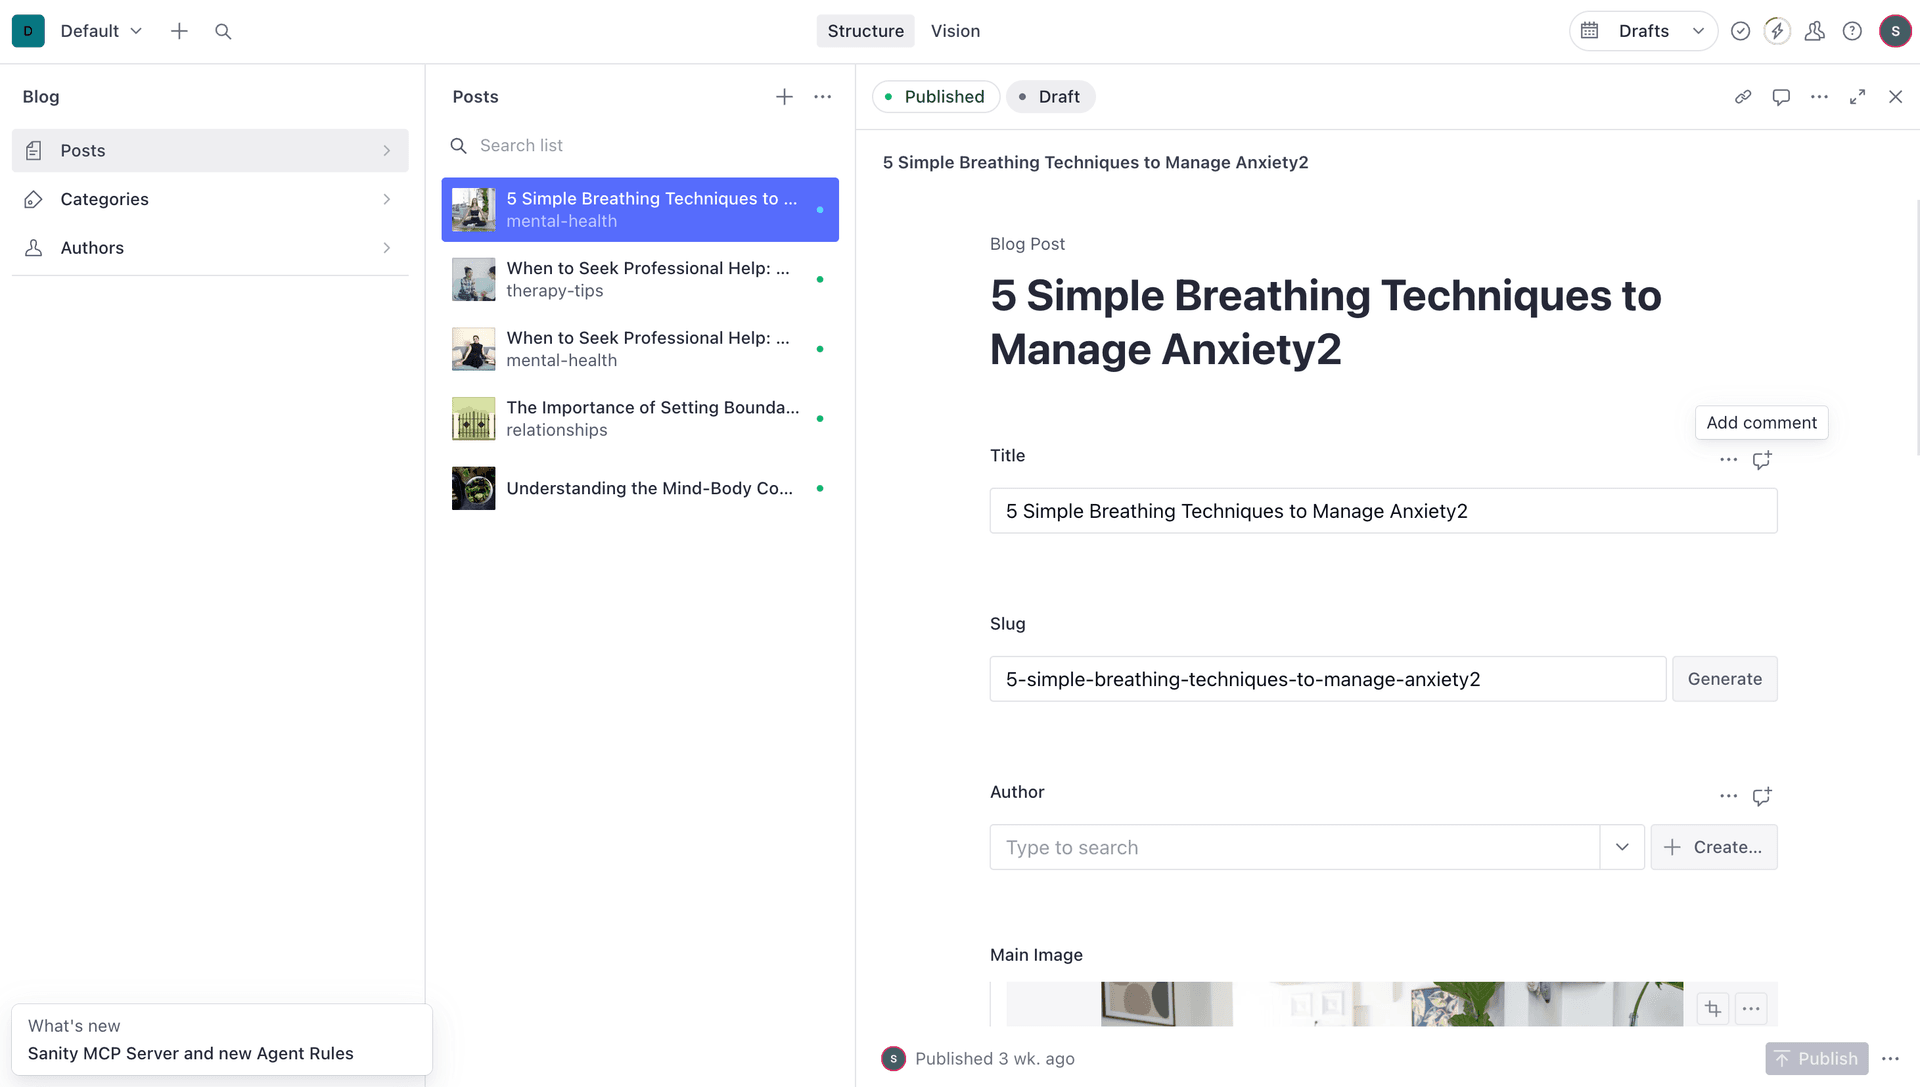Viewport: 1920px width, 1087px height.
Task: Switch to the Vision tab
Action: [955, 31]
